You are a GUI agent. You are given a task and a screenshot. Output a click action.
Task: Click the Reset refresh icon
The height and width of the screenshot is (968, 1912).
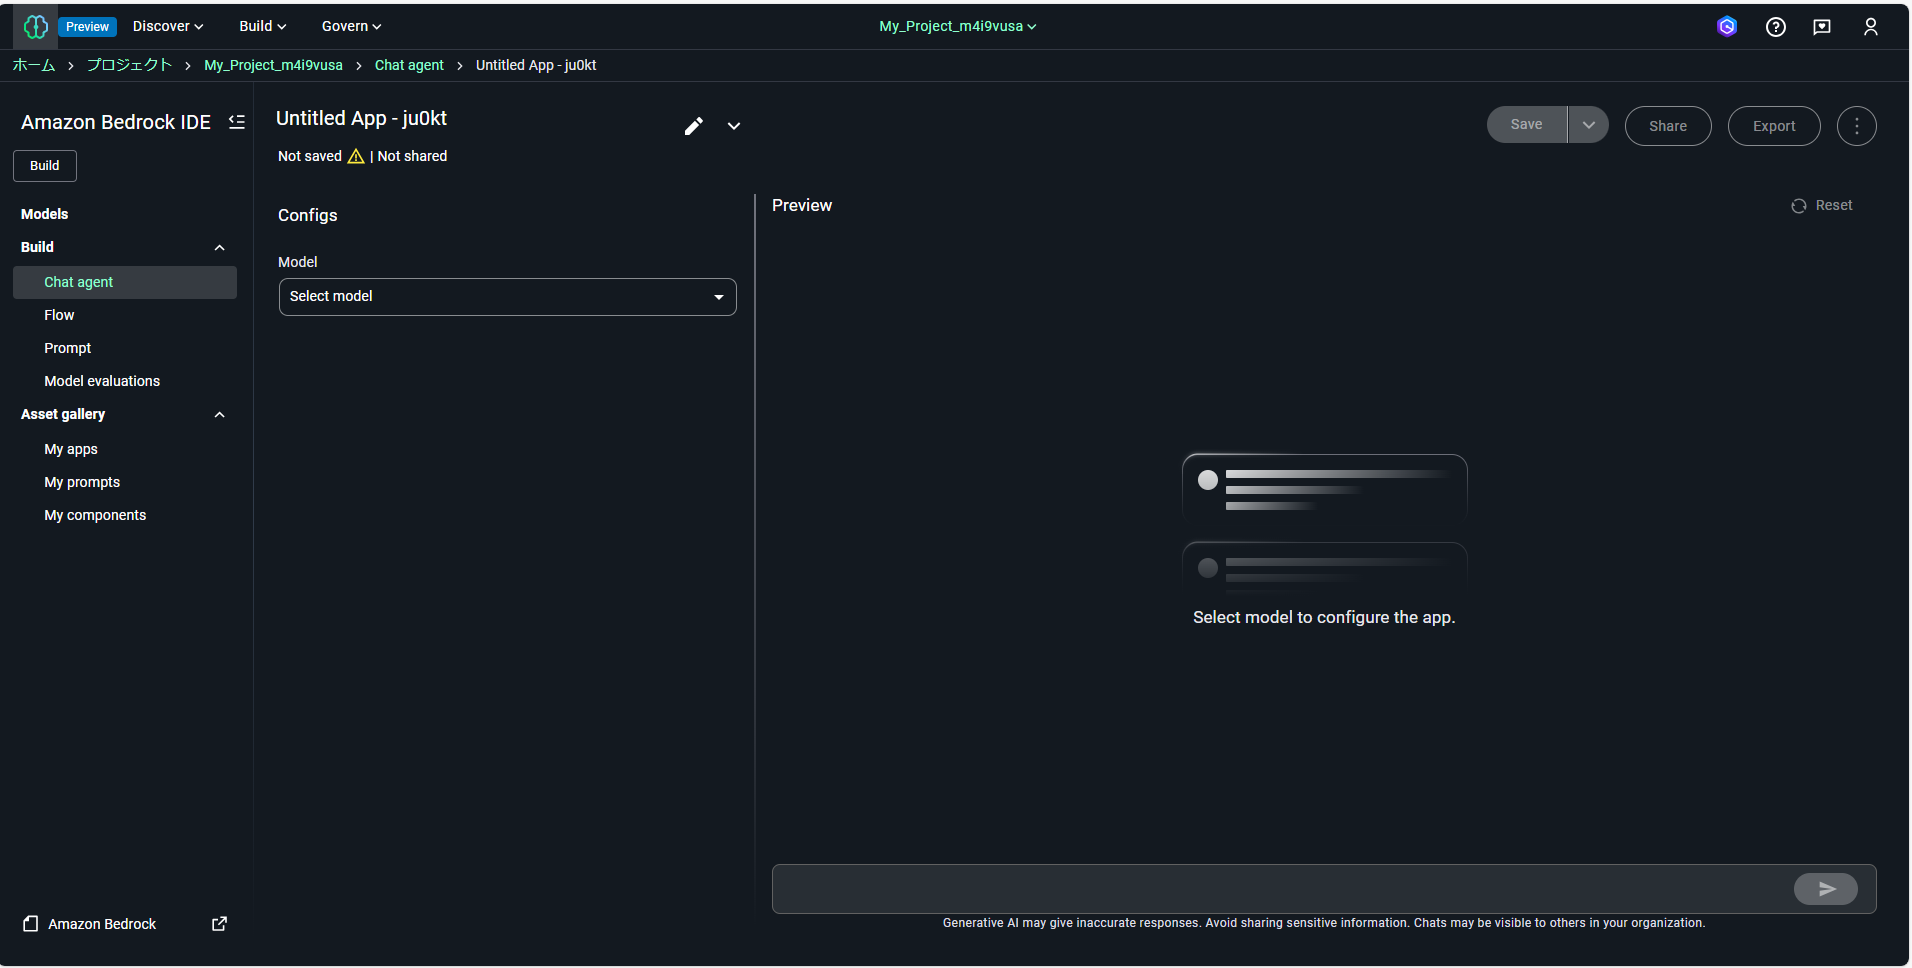(1799, 206)
